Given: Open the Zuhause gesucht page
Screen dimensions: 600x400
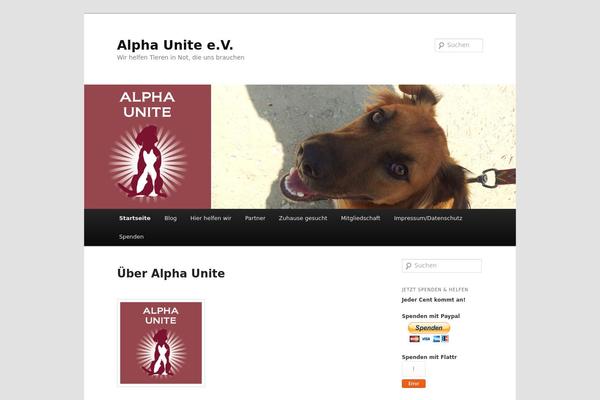Looking at the screenshot, I should click(303, 218).
